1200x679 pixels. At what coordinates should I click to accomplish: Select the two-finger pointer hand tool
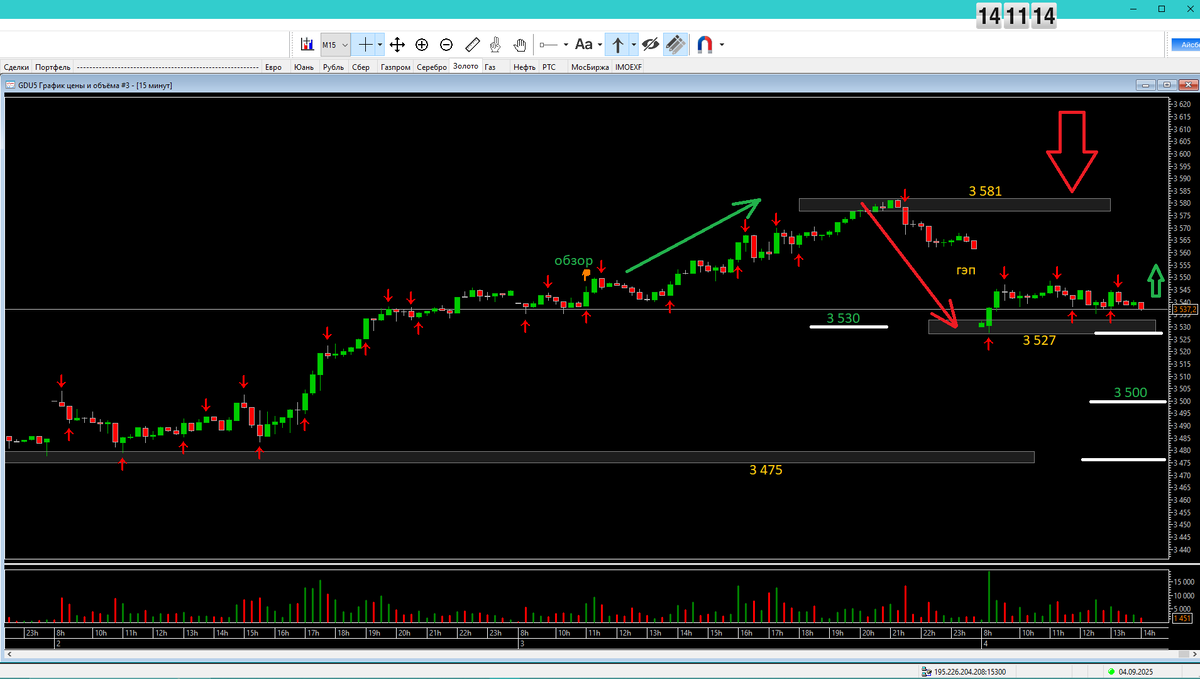click(496, 45)
